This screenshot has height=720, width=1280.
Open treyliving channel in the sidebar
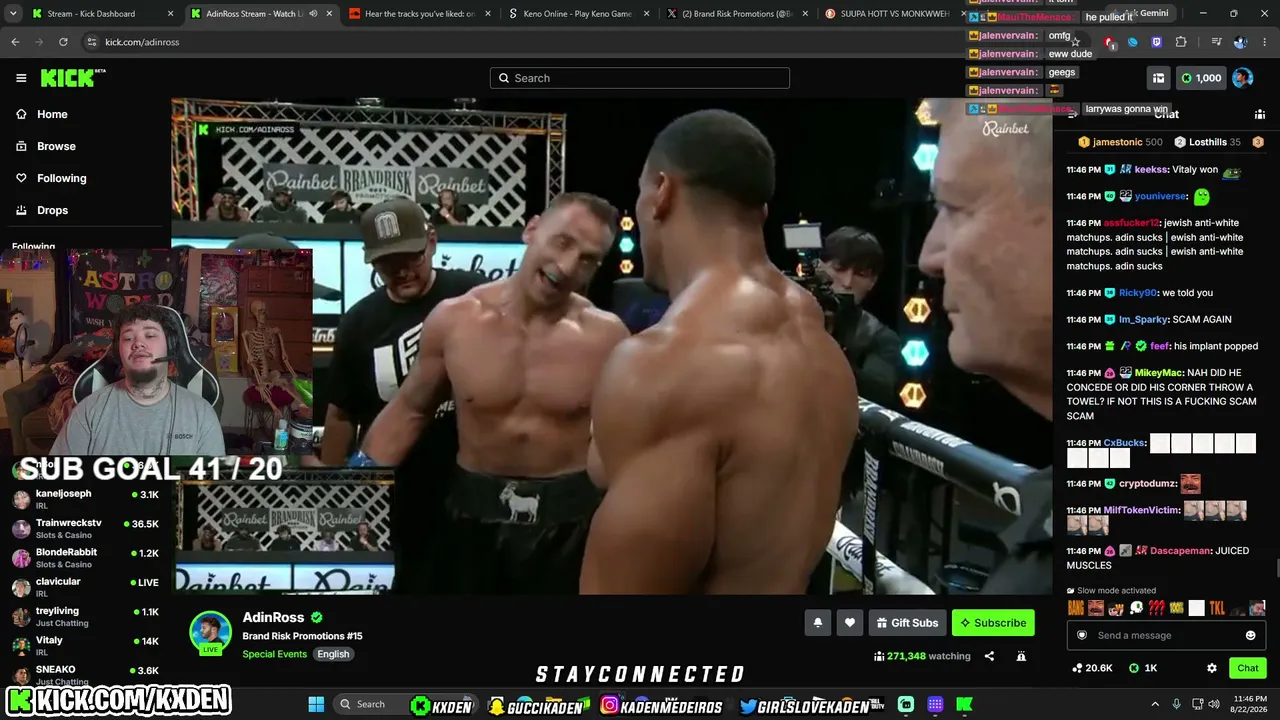pos(86,616)
